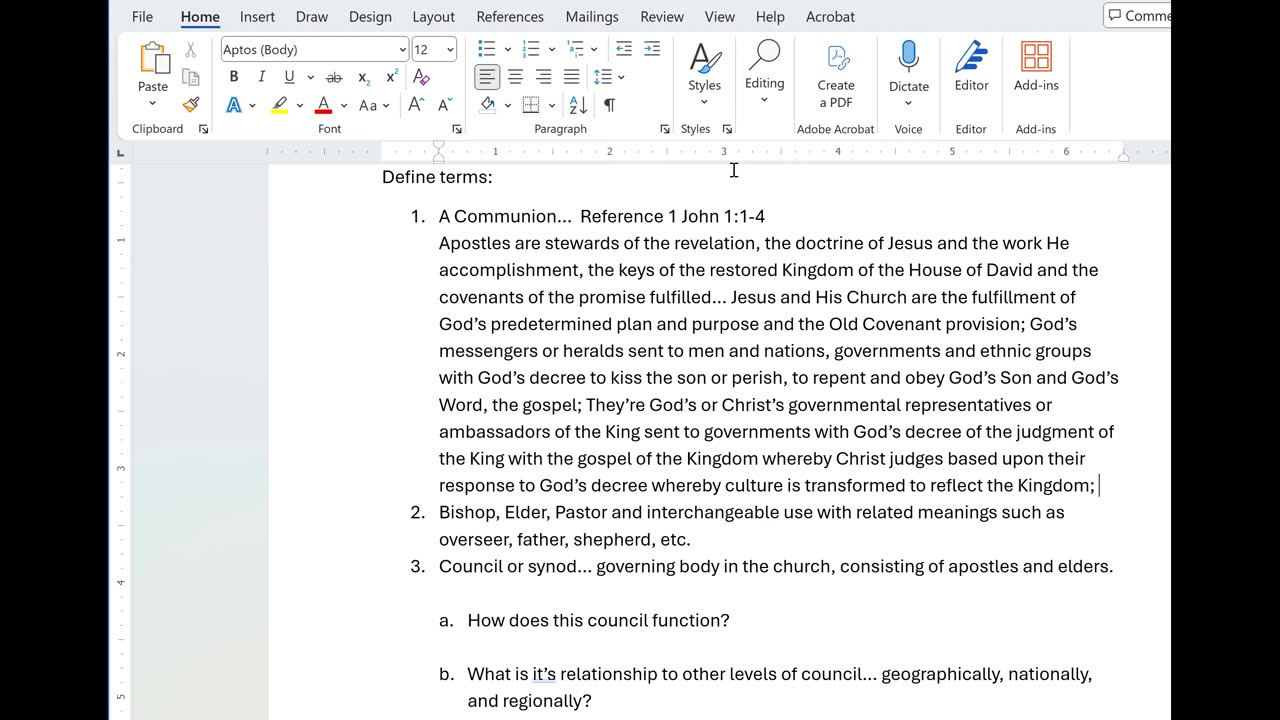Toggle Show/Hide paragraph marks
1280x720 pixels.
pos(609,105)
